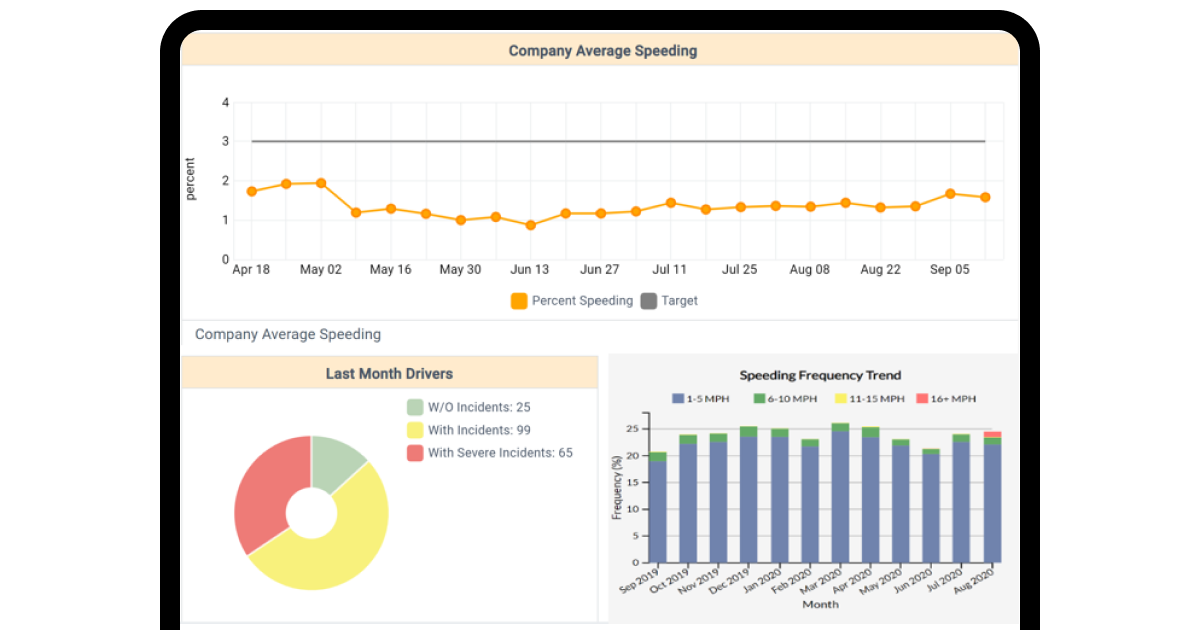
Task: Click the W/O Incidents: 25 label
Action: point(479,407)
